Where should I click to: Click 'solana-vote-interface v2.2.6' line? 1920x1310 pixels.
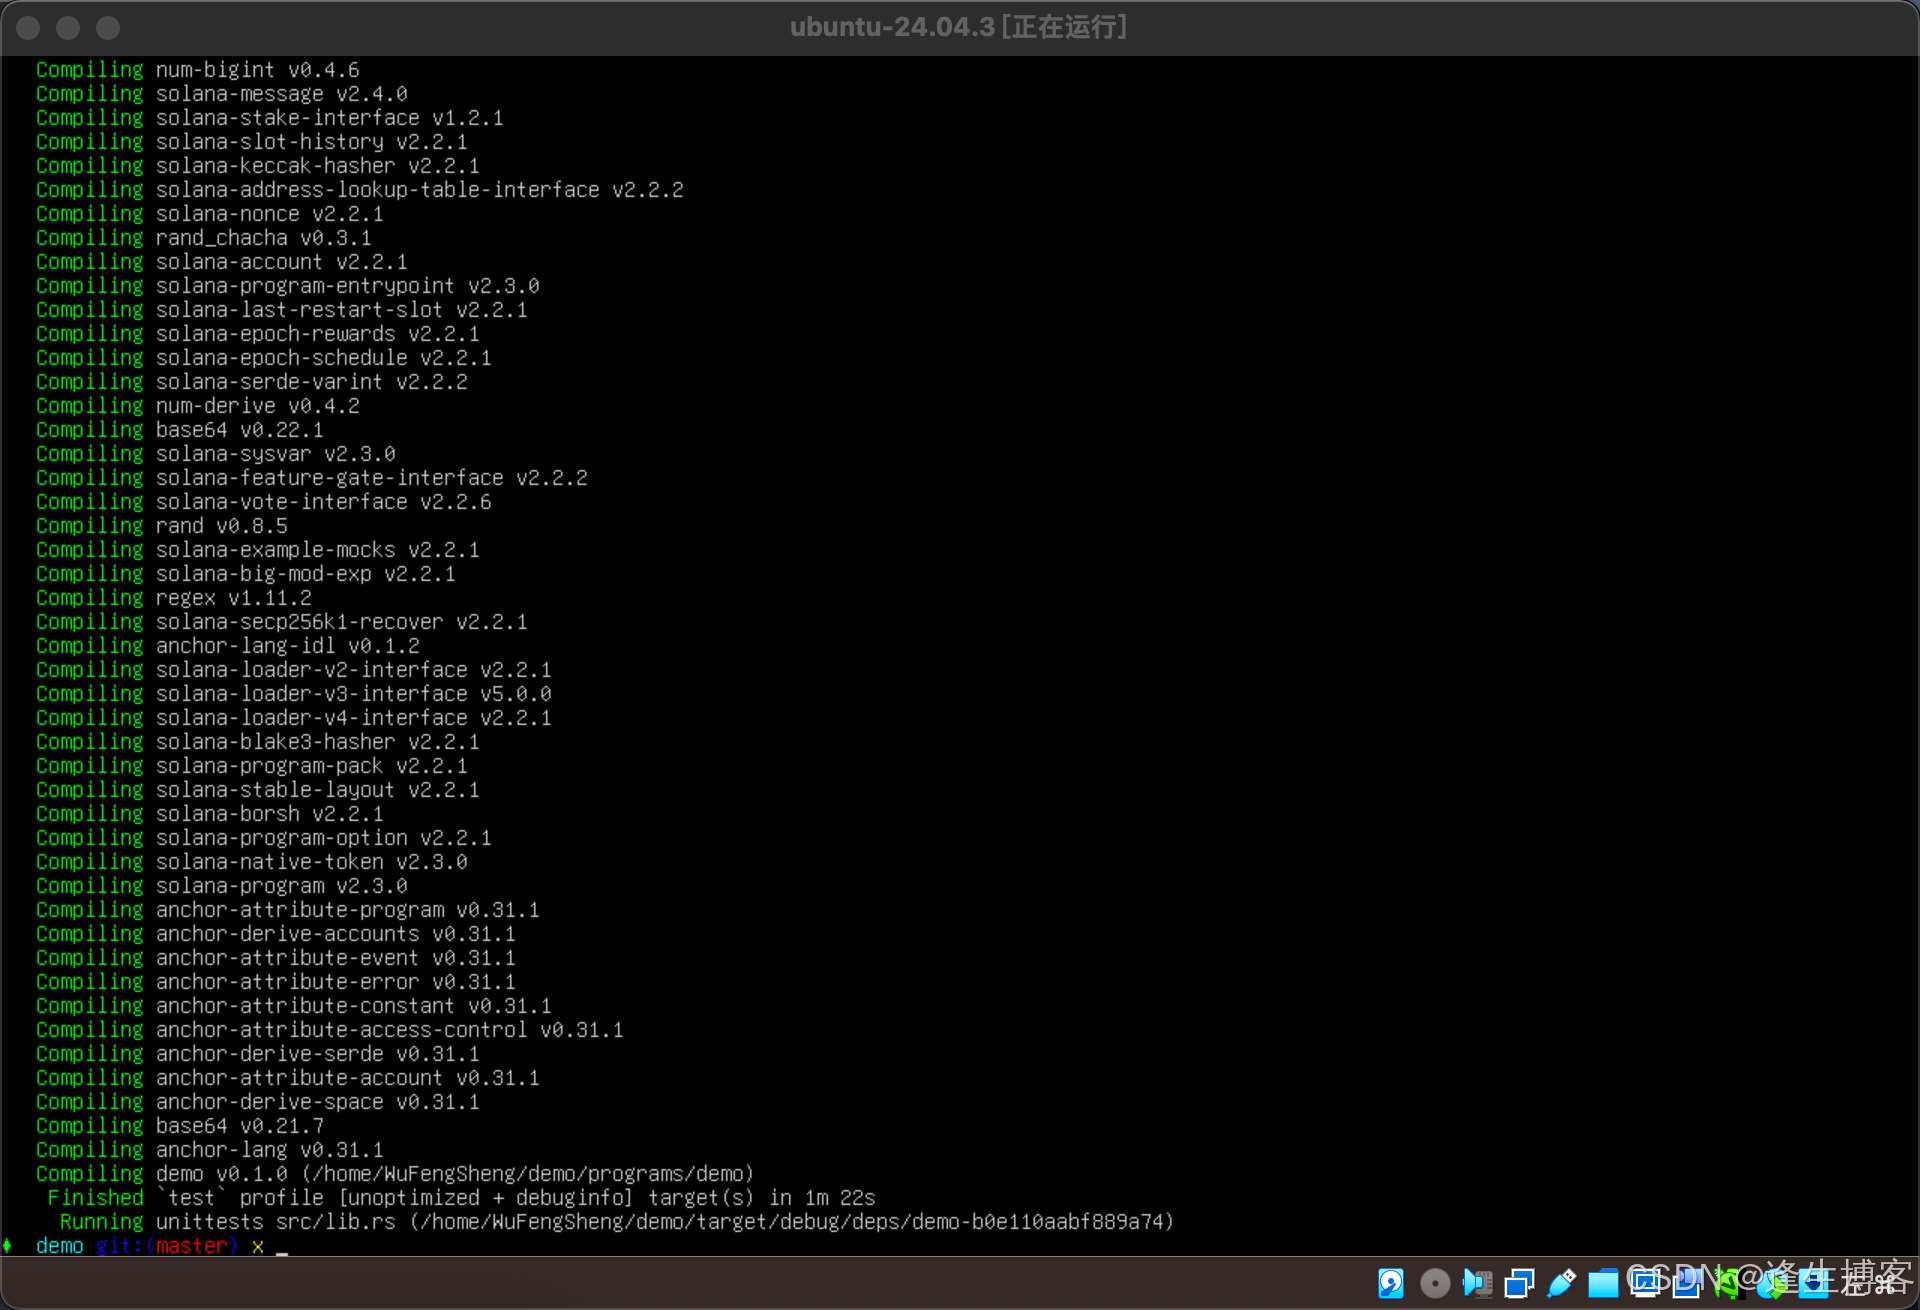click(324, 502)
